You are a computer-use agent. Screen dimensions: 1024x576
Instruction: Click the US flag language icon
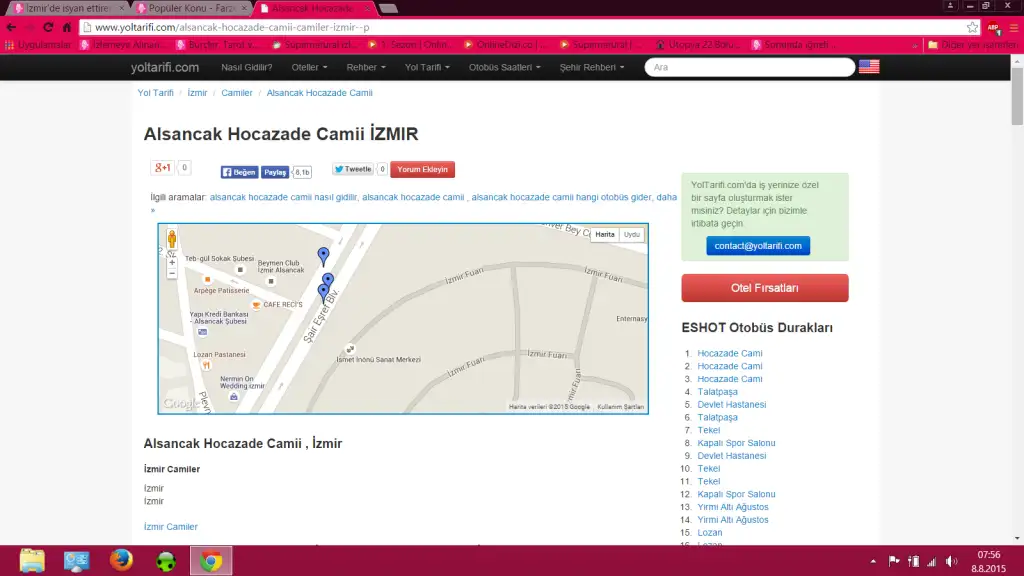[x=869, y=67]
